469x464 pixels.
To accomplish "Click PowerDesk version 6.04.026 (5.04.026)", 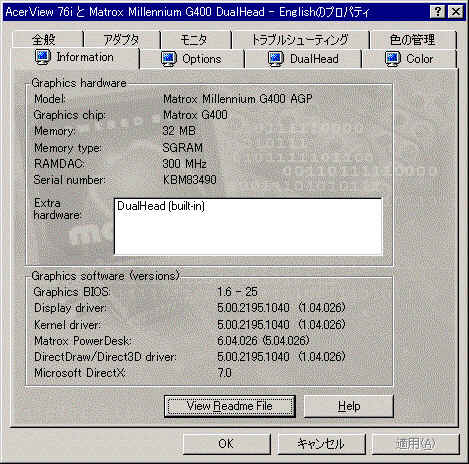I will click(263, 341).
